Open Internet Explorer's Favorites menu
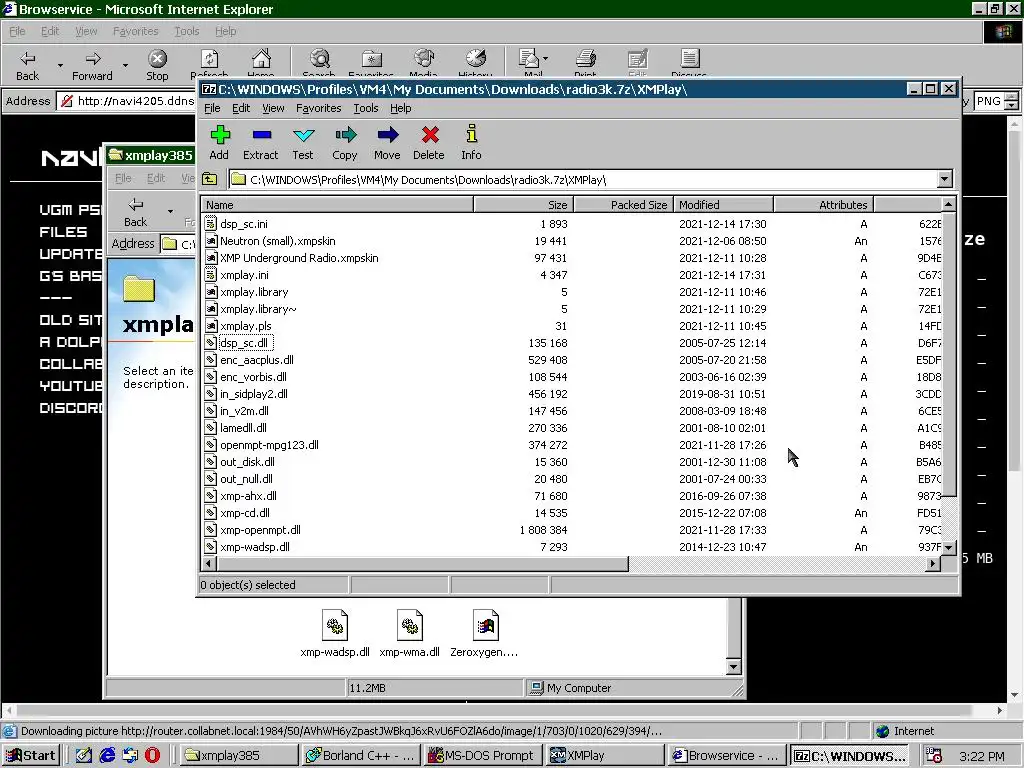Screen dimensions: 1024x768 point(136,31)
